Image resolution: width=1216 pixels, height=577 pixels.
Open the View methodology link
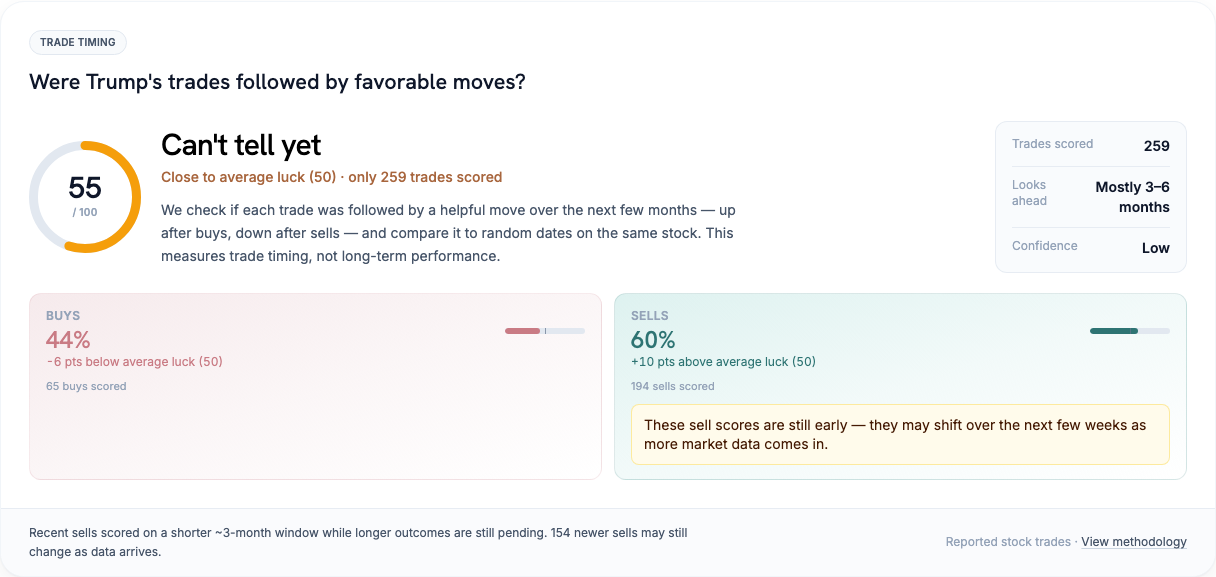point(1134,542)
